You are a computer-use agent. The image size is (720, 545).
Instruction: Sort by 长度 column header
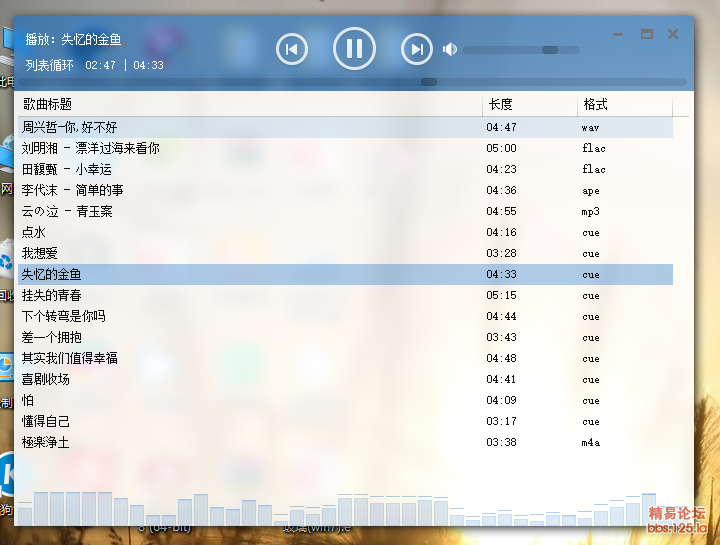[x=530, y=104]
